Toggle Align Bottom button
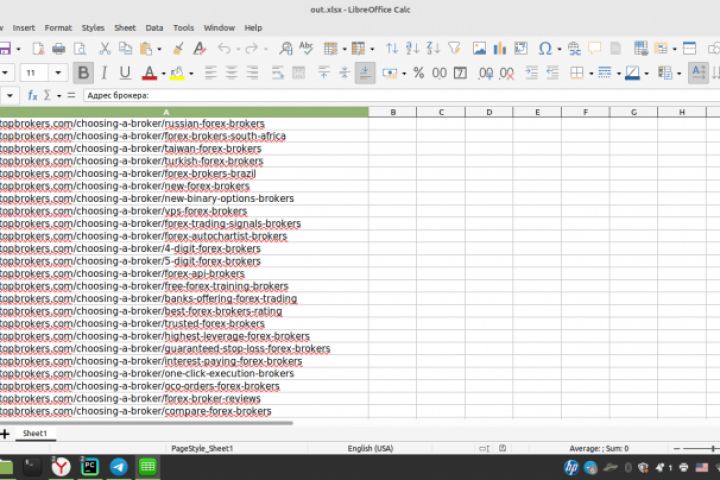 [x=365, y=73]
